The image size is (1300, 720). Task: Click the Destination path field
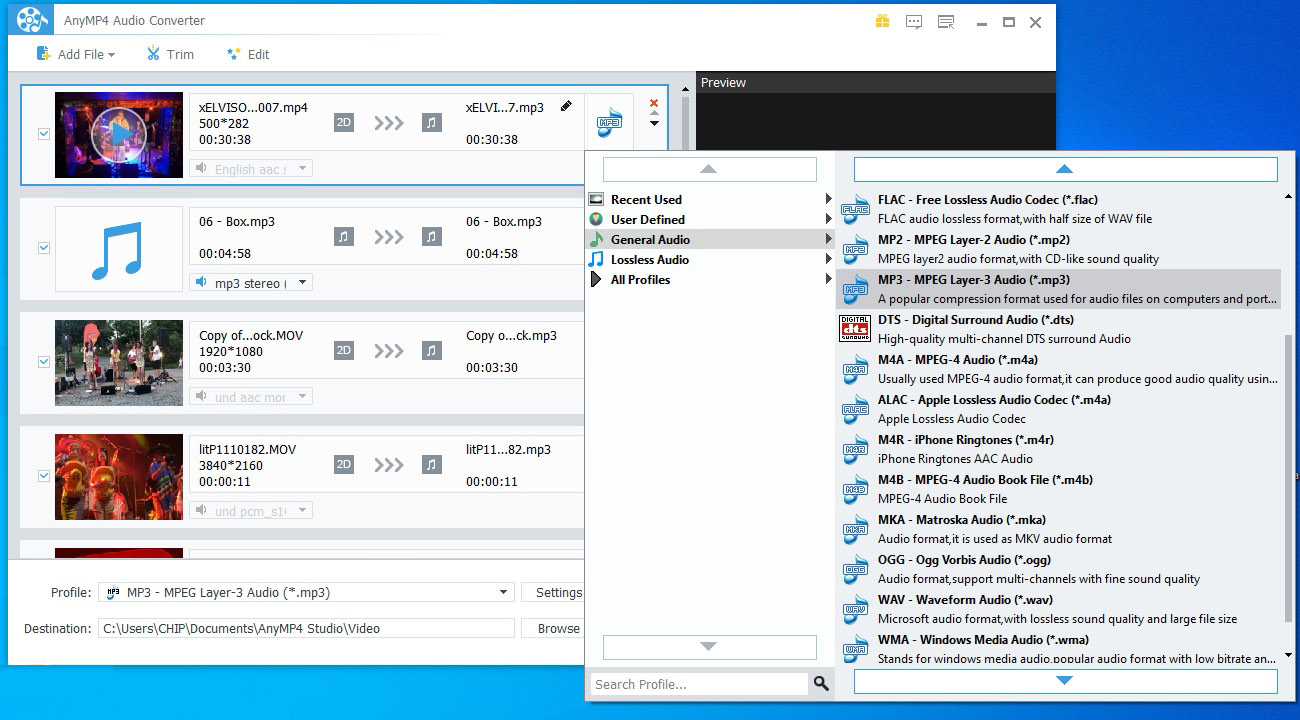[x=306, y=628]
